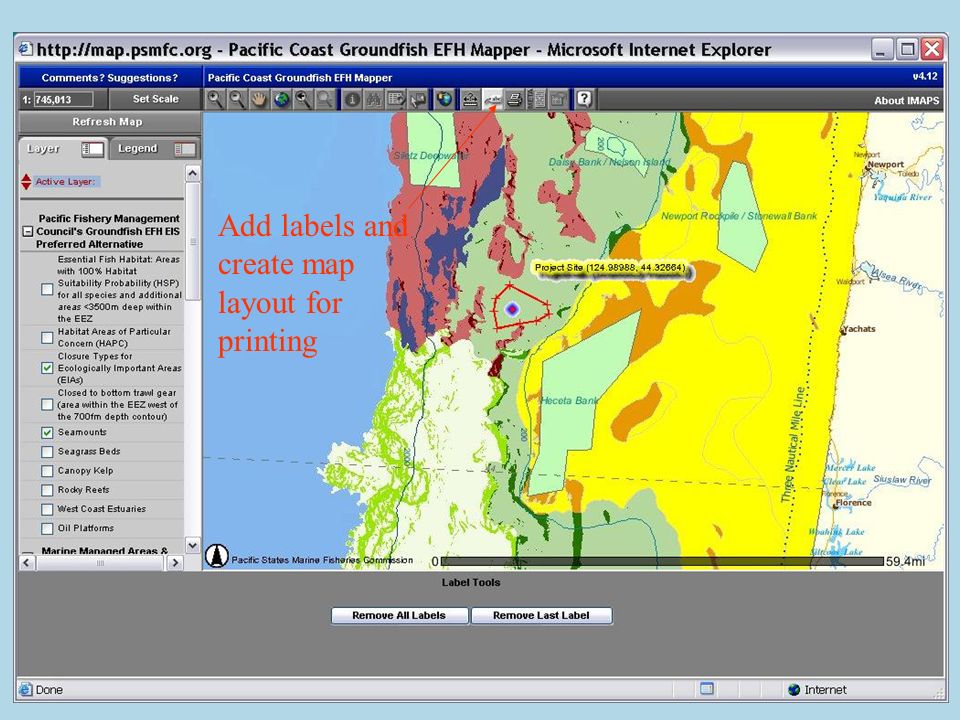Click the Set Scale button
Image resolution: width=960 pixels, height=720 pixels.
[156, 99]
